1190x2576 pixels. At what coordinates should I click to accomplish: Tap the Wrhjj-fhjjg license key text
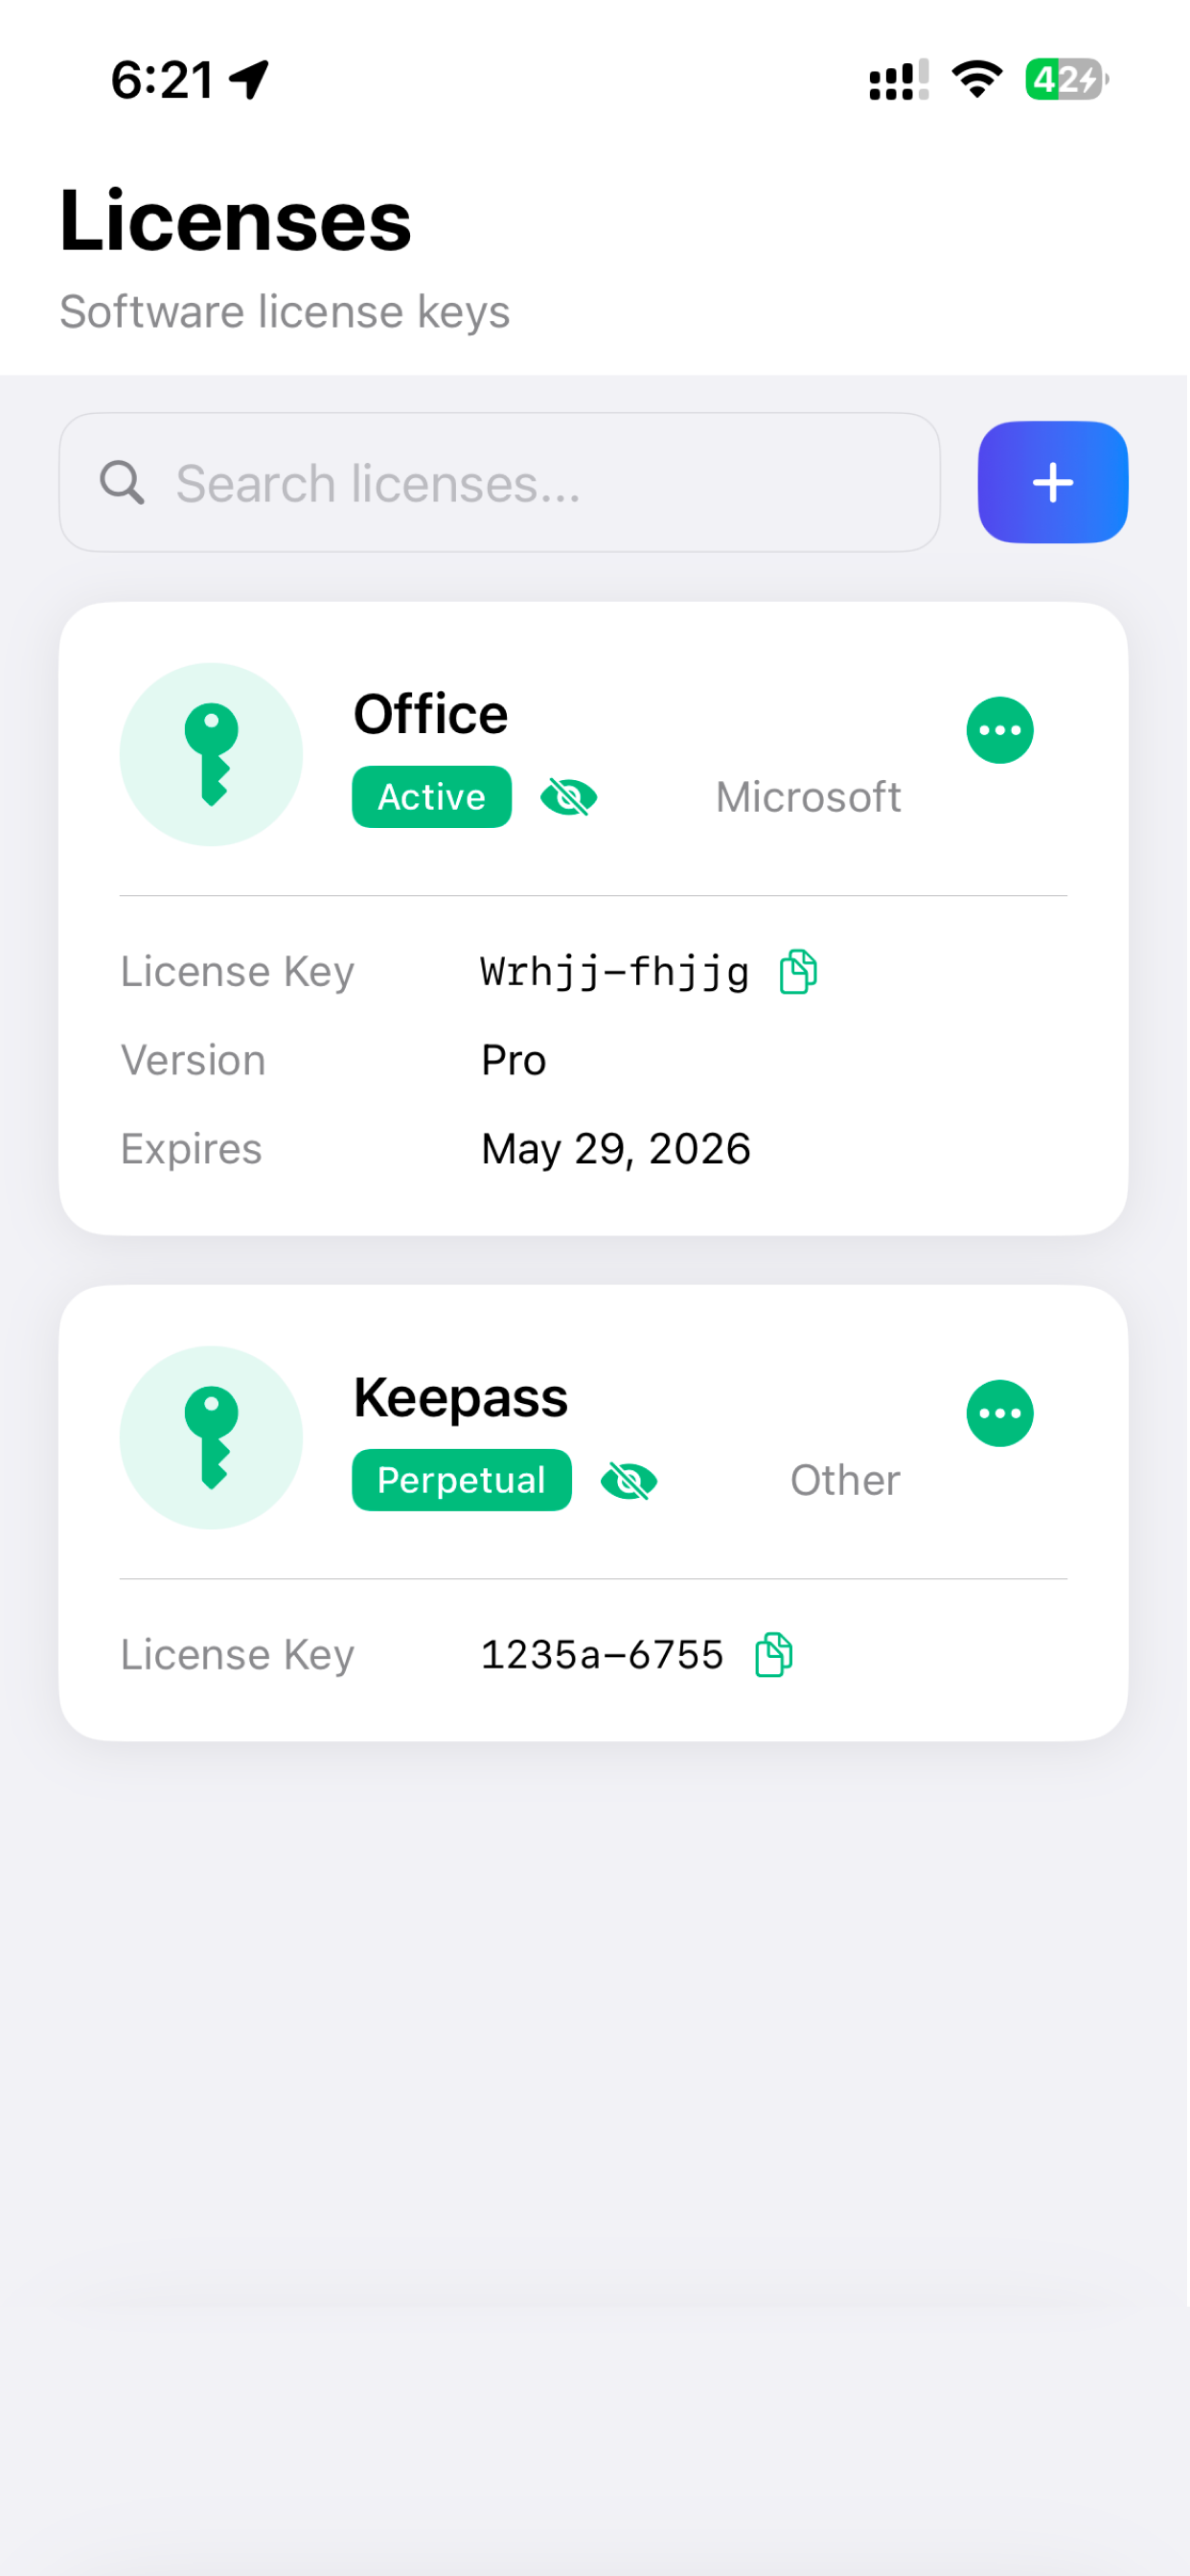coord(615,972)
